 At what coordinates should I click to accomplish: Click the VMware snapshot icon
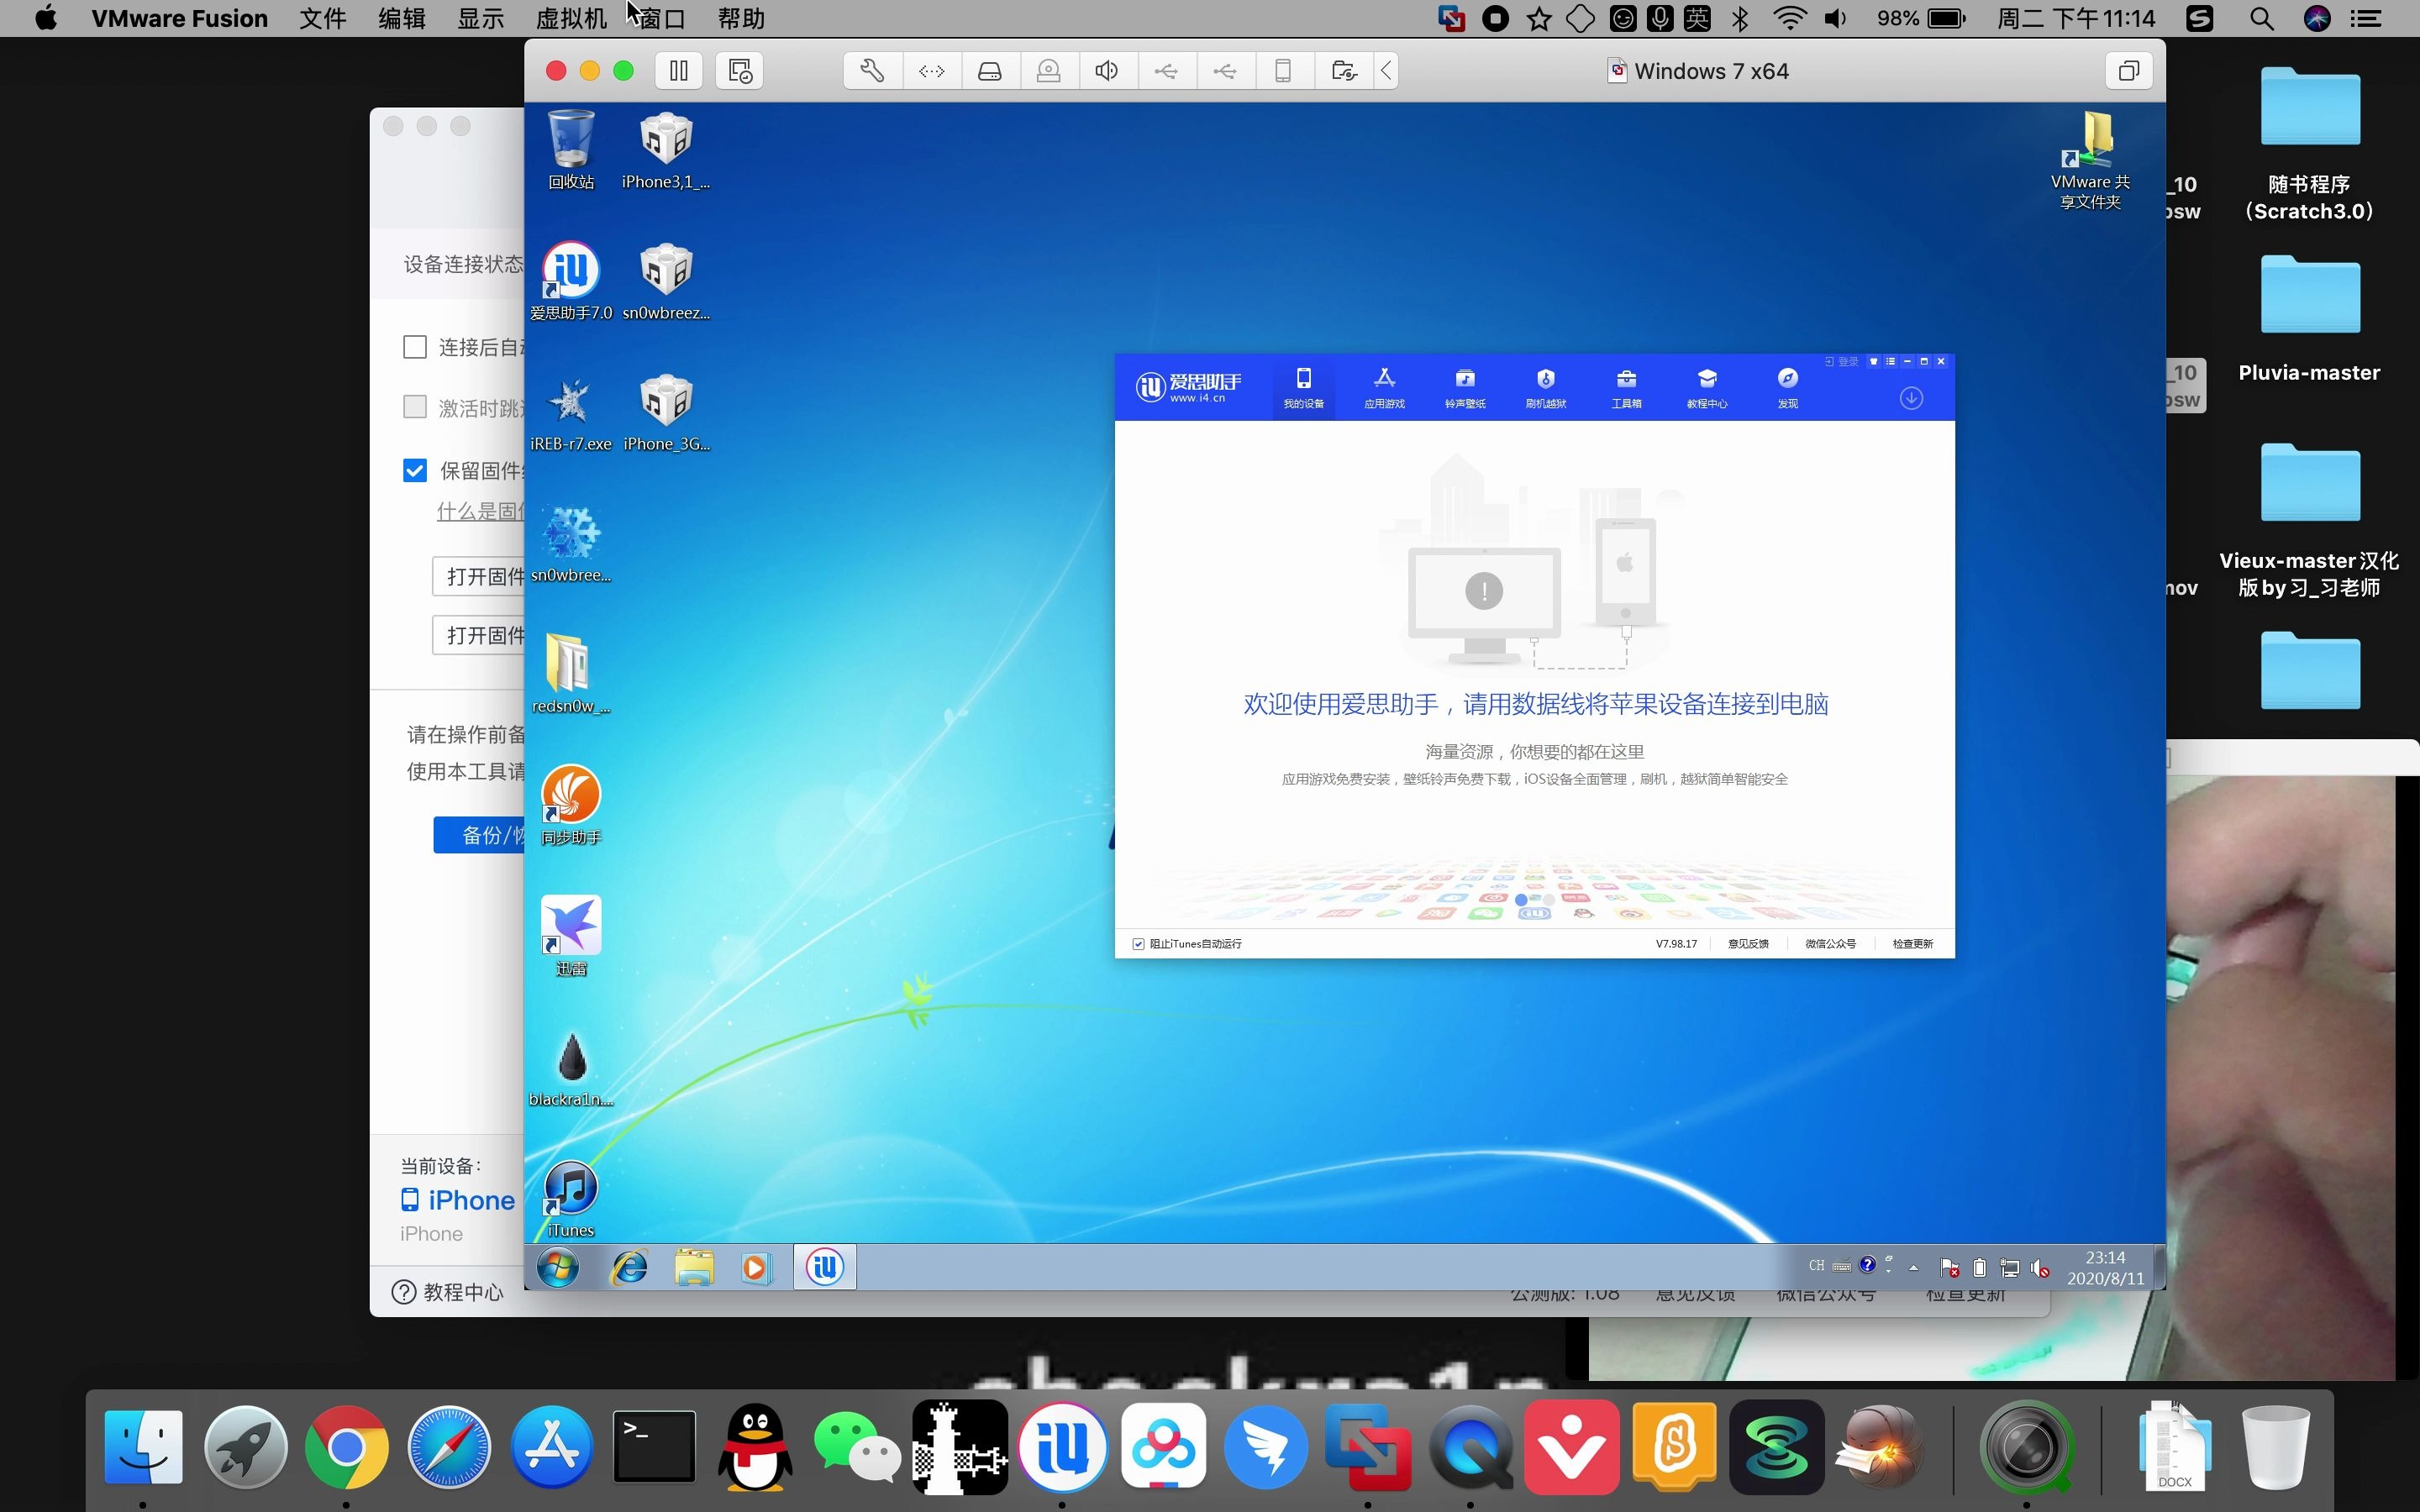click(x=740, y=71)
